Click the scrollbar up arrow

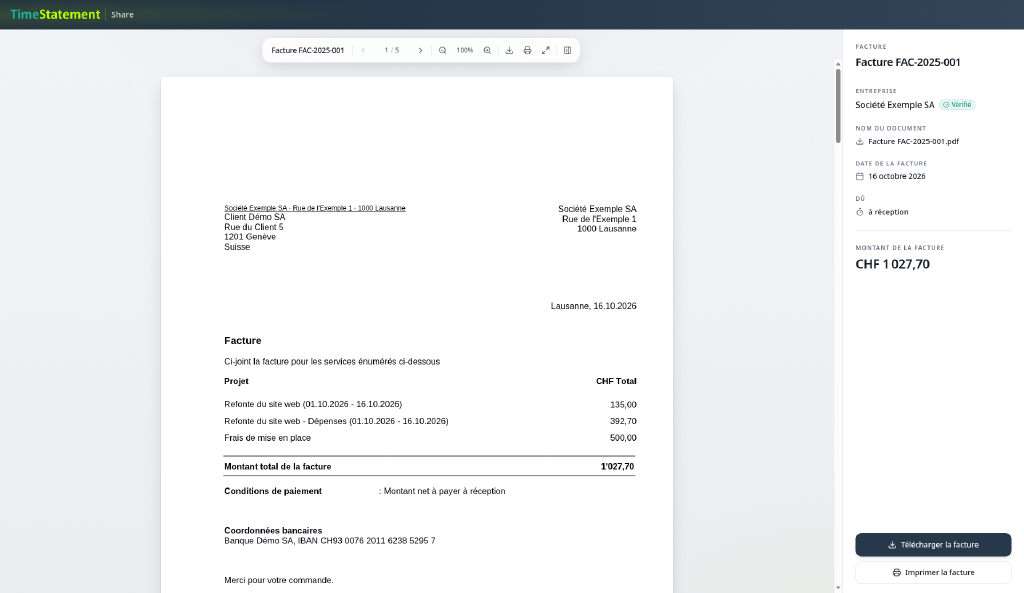(x=838, y=65)
